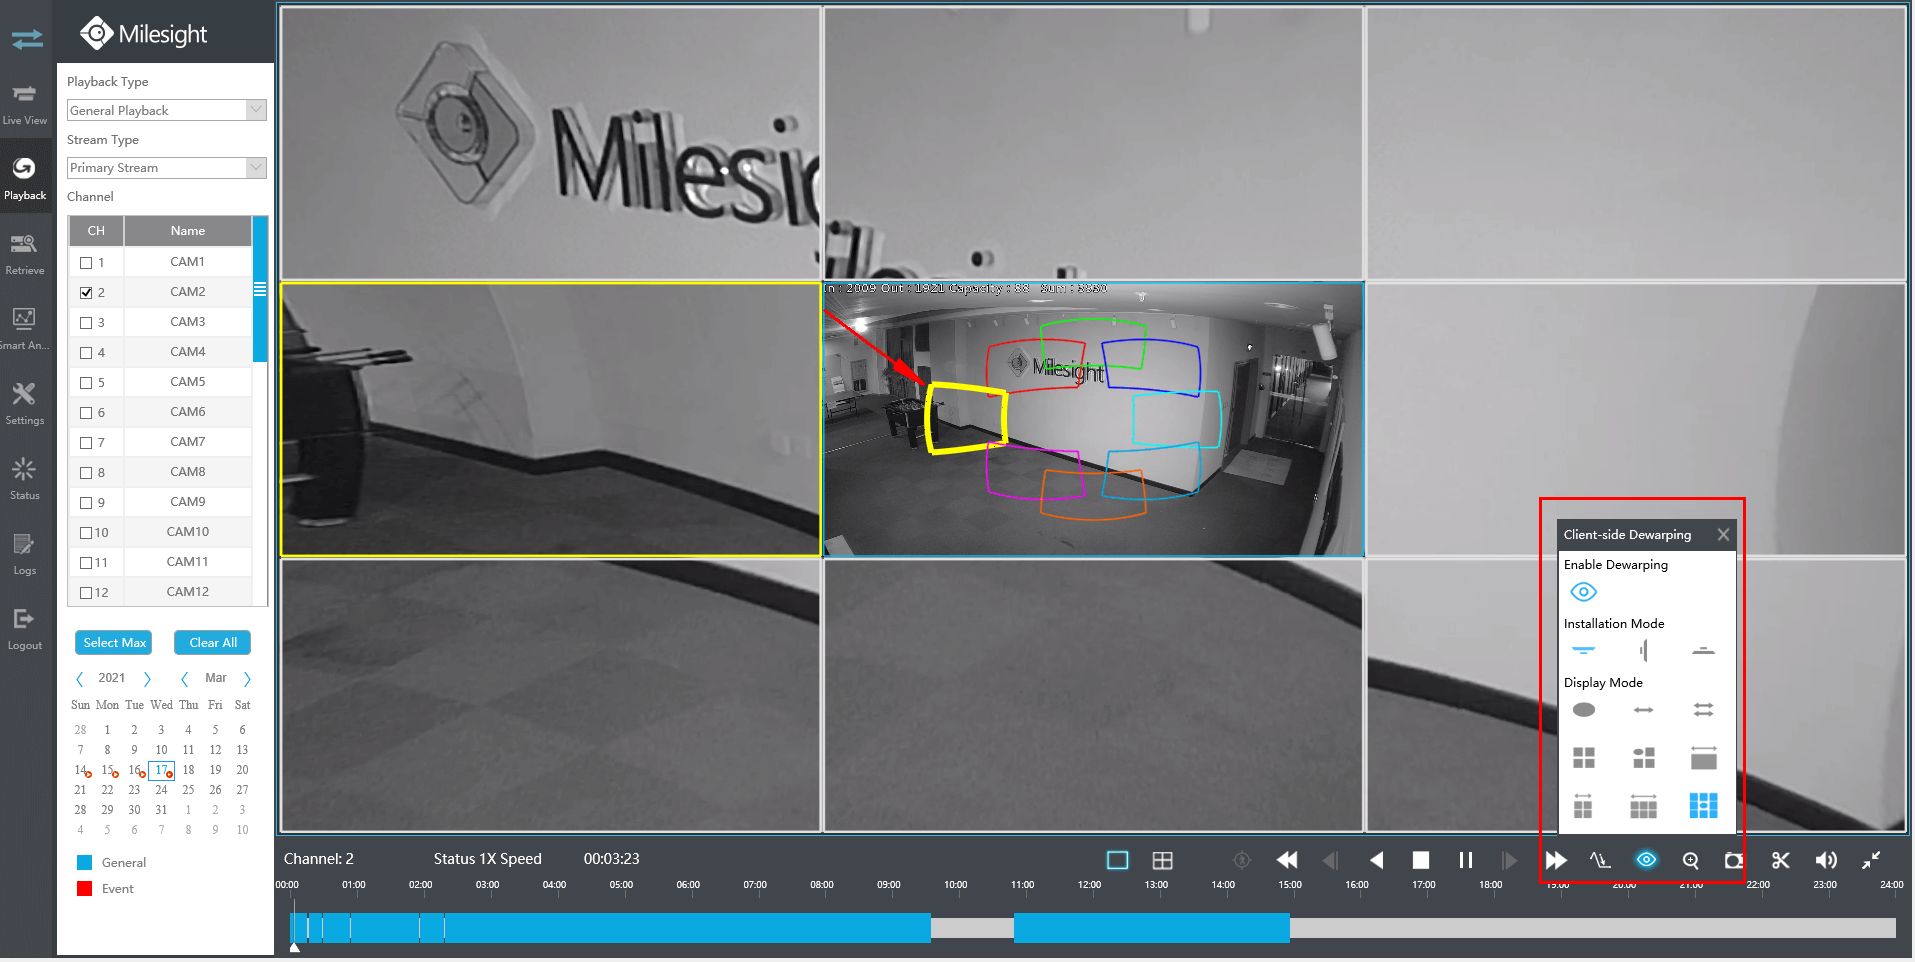Check the CAM3 channel checkbox
Image resolution: width=1915 pixels, height=962 pixels.
[86, 323]
